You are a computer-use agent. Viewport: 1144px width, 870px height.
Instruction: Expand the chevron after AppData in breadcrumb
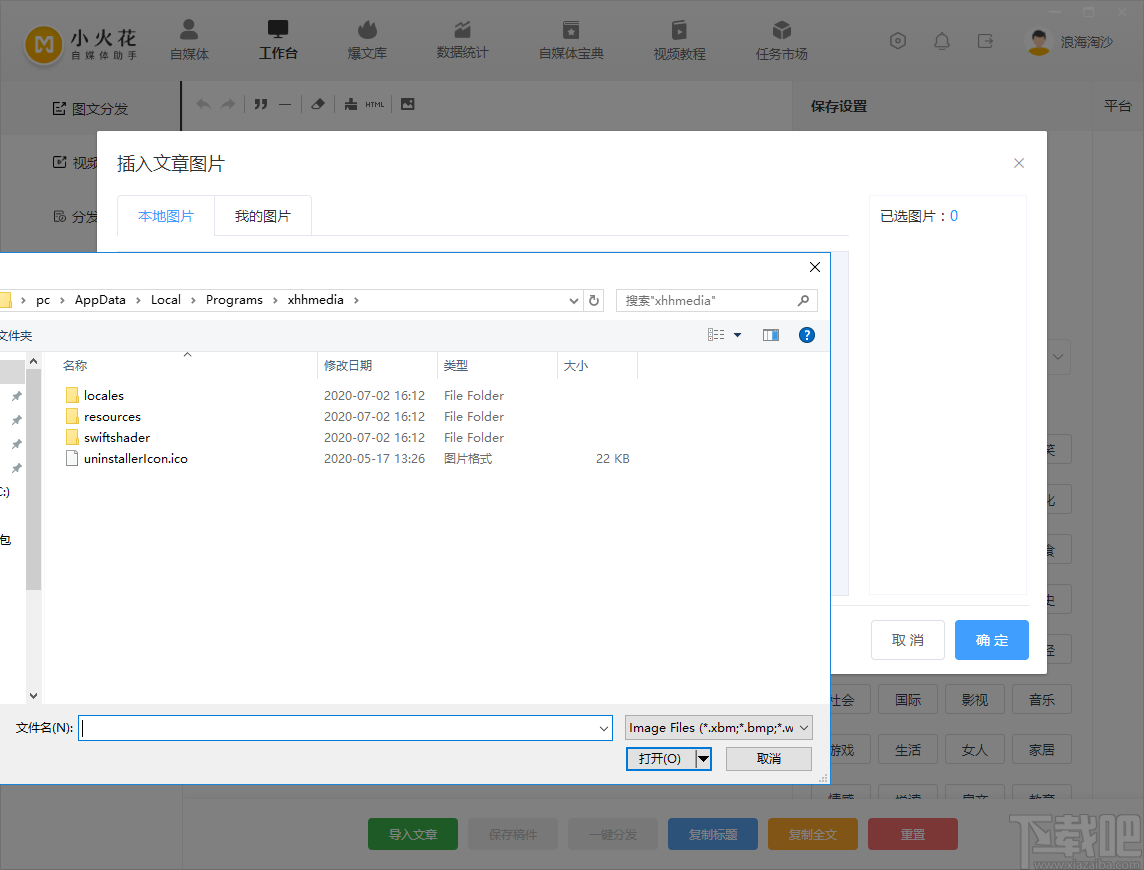coord(138,300)
